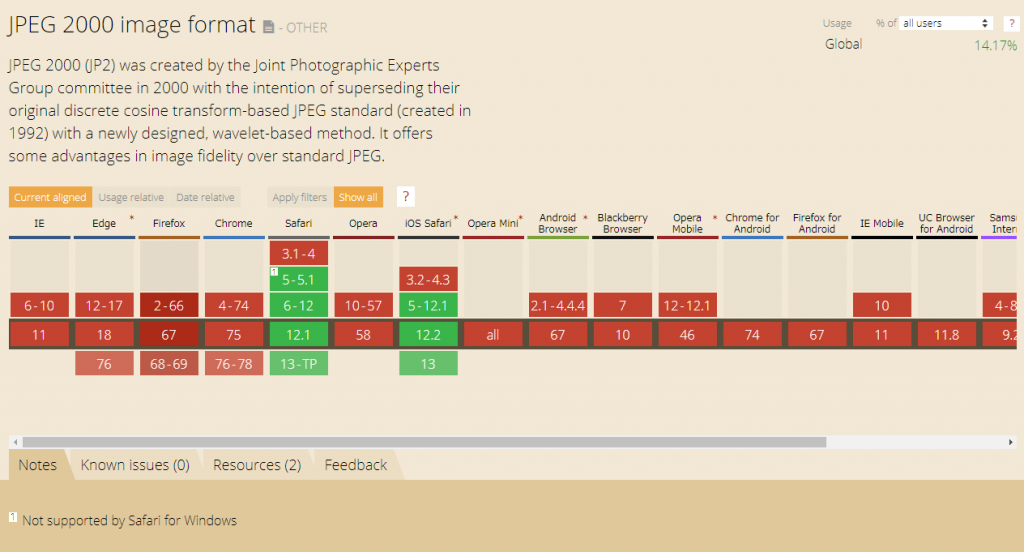Select Edge 12-17 version cell

coord(104,305)
